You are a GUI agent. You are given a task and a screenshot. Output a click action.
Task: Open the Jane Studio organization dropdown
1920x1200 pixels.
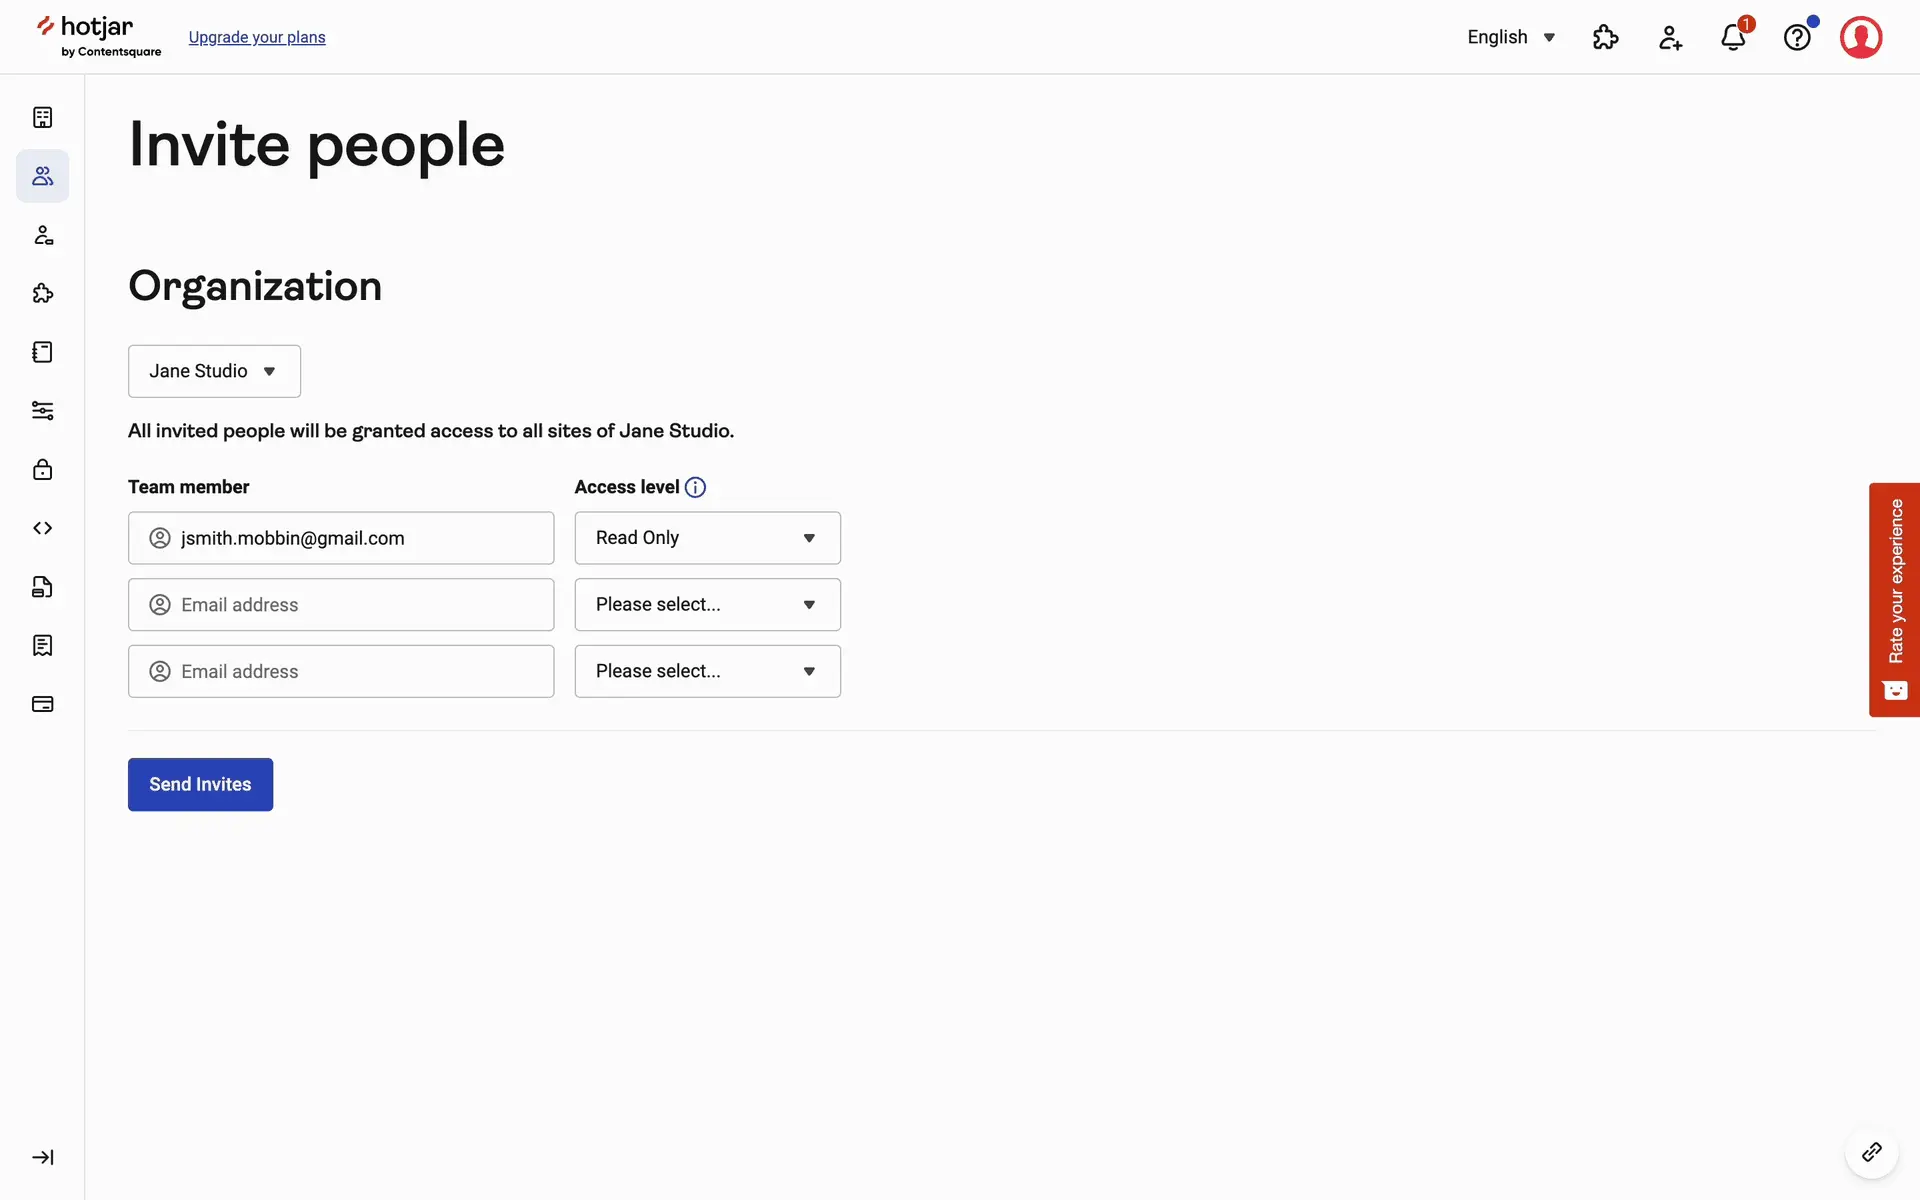point(214,371)
